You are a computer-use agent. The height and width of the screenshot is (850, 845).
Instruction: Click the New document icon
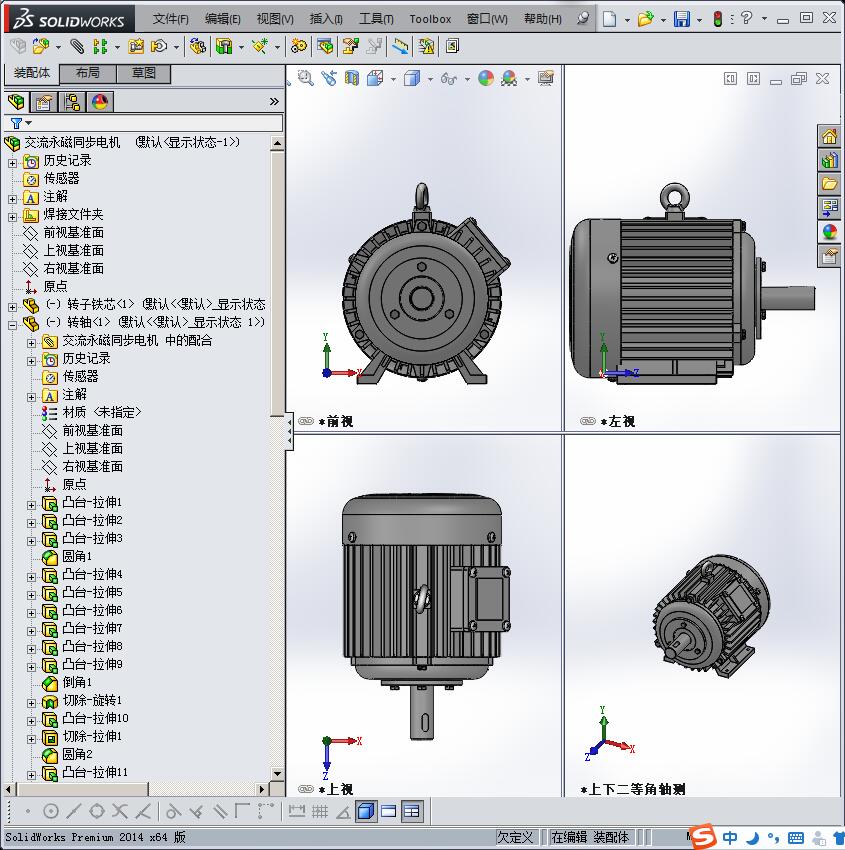click(610, 19)
